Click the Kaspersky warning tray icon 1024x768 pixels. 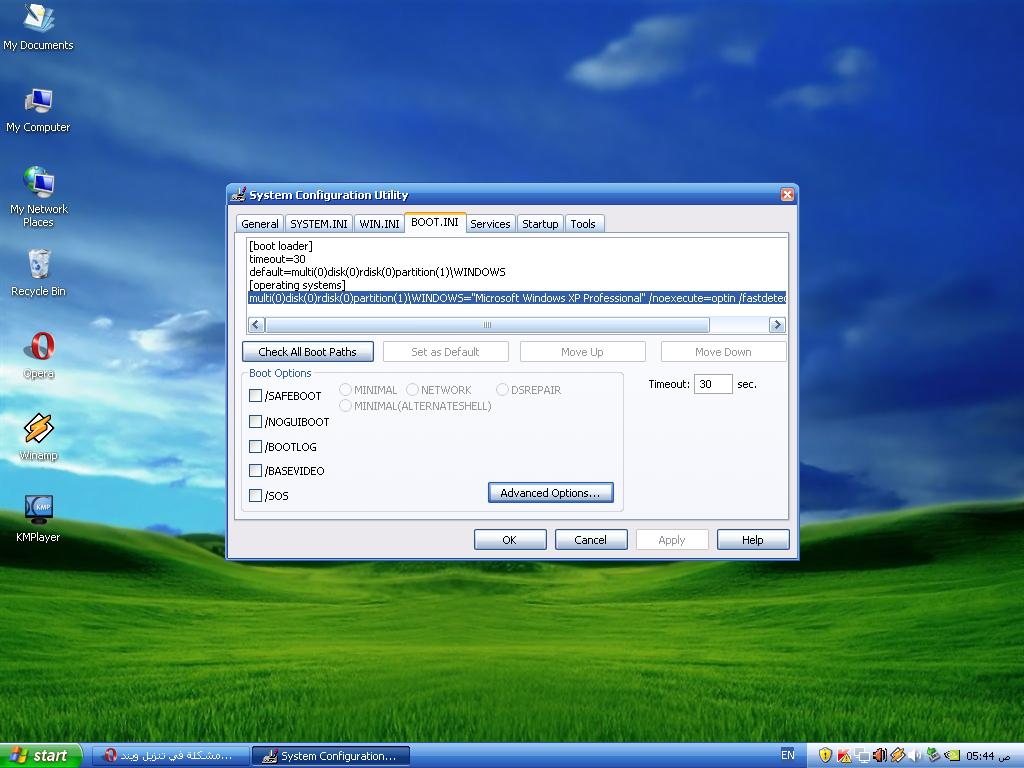[844, 756]
